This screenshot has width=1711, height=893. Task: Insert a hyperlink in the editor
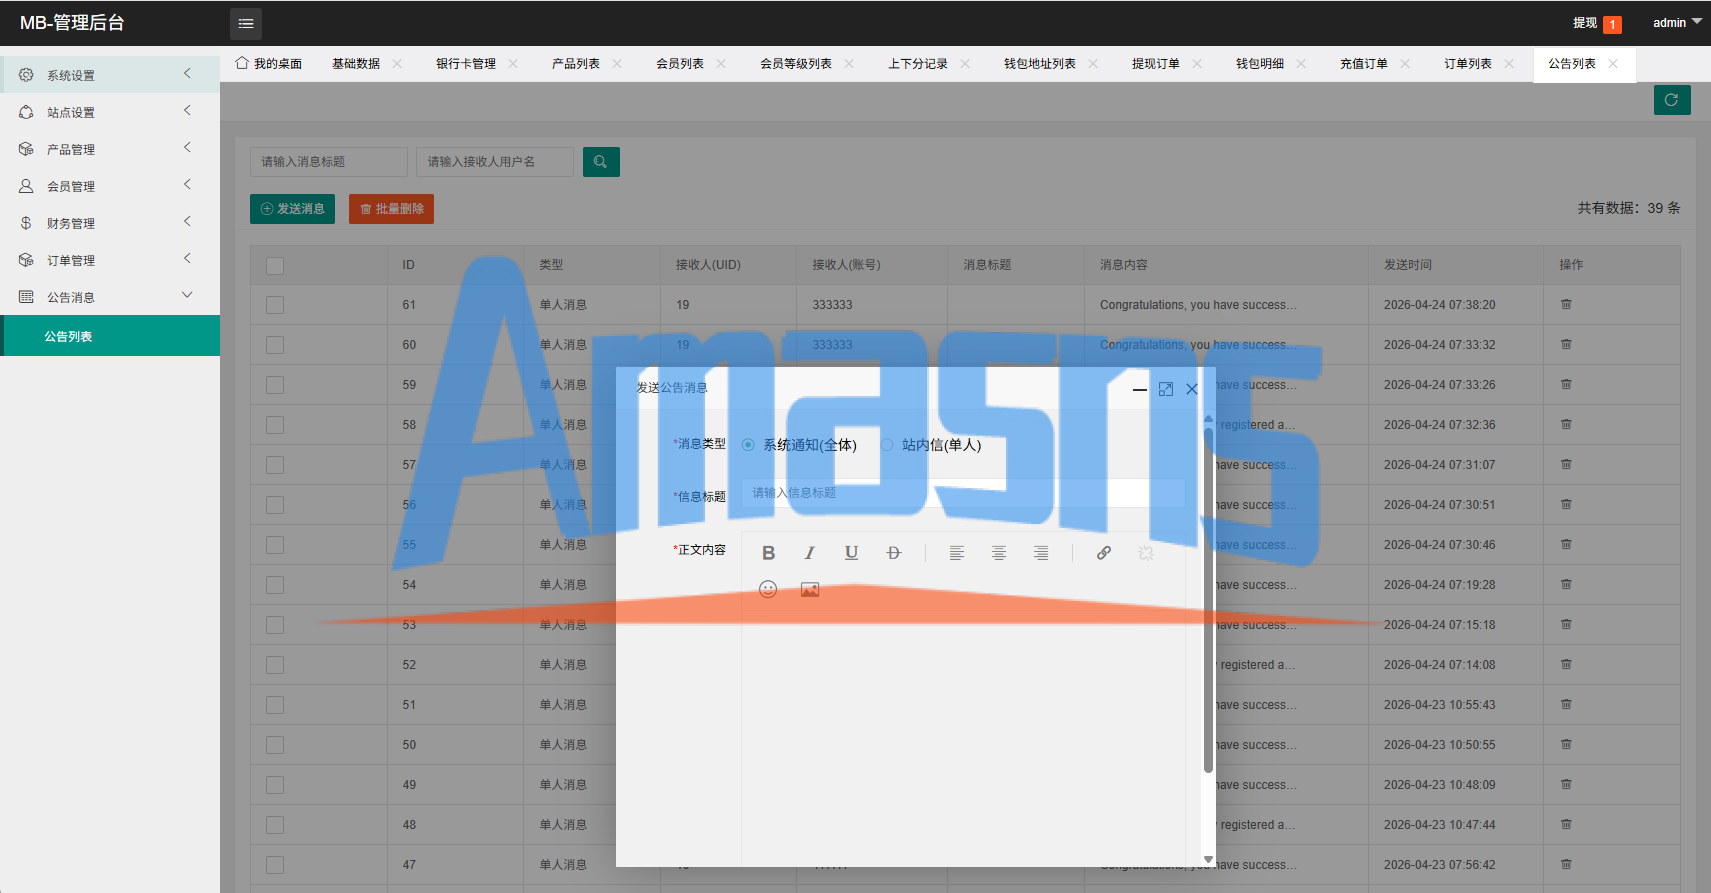(1104, 553)
